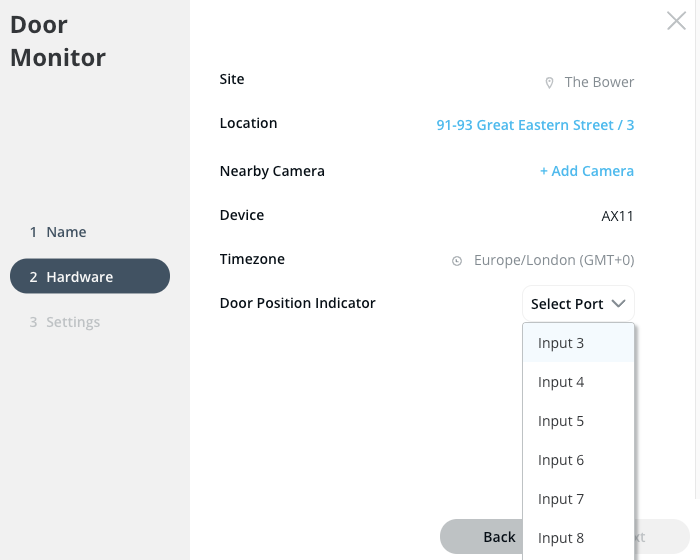The height and width of the screenshot is (560, 700).
Task: Select Input 5 as the port
Action: click(x=561, y=421)
